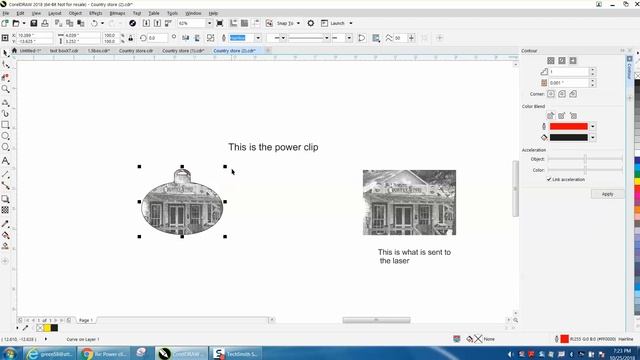This screenshot has height=360, width=640.
Task: Choose the third contour direction button
Action: click(573, 60)
